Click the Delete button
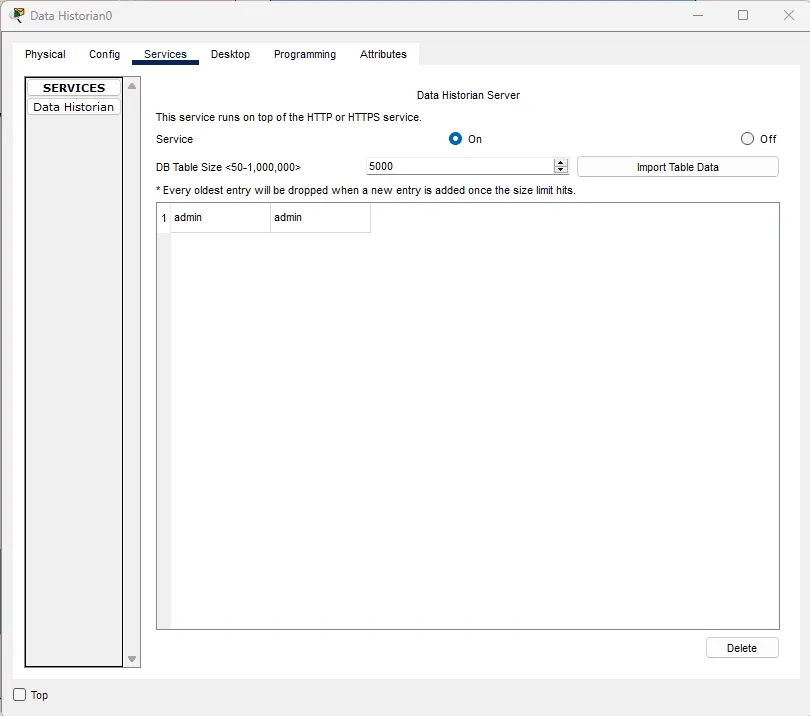Image resolution: width=810 pixels, height=716 pixels. pos(742,647)
